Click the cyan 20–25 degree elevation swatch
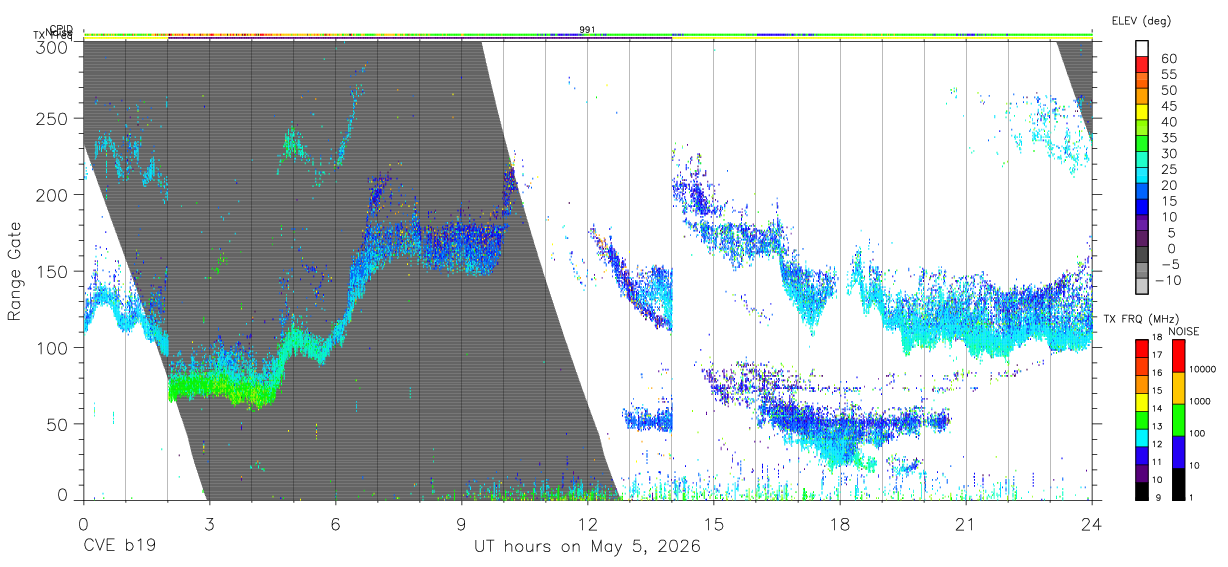The width and height of the screenshot is (1228, 567). [1143, 177]
